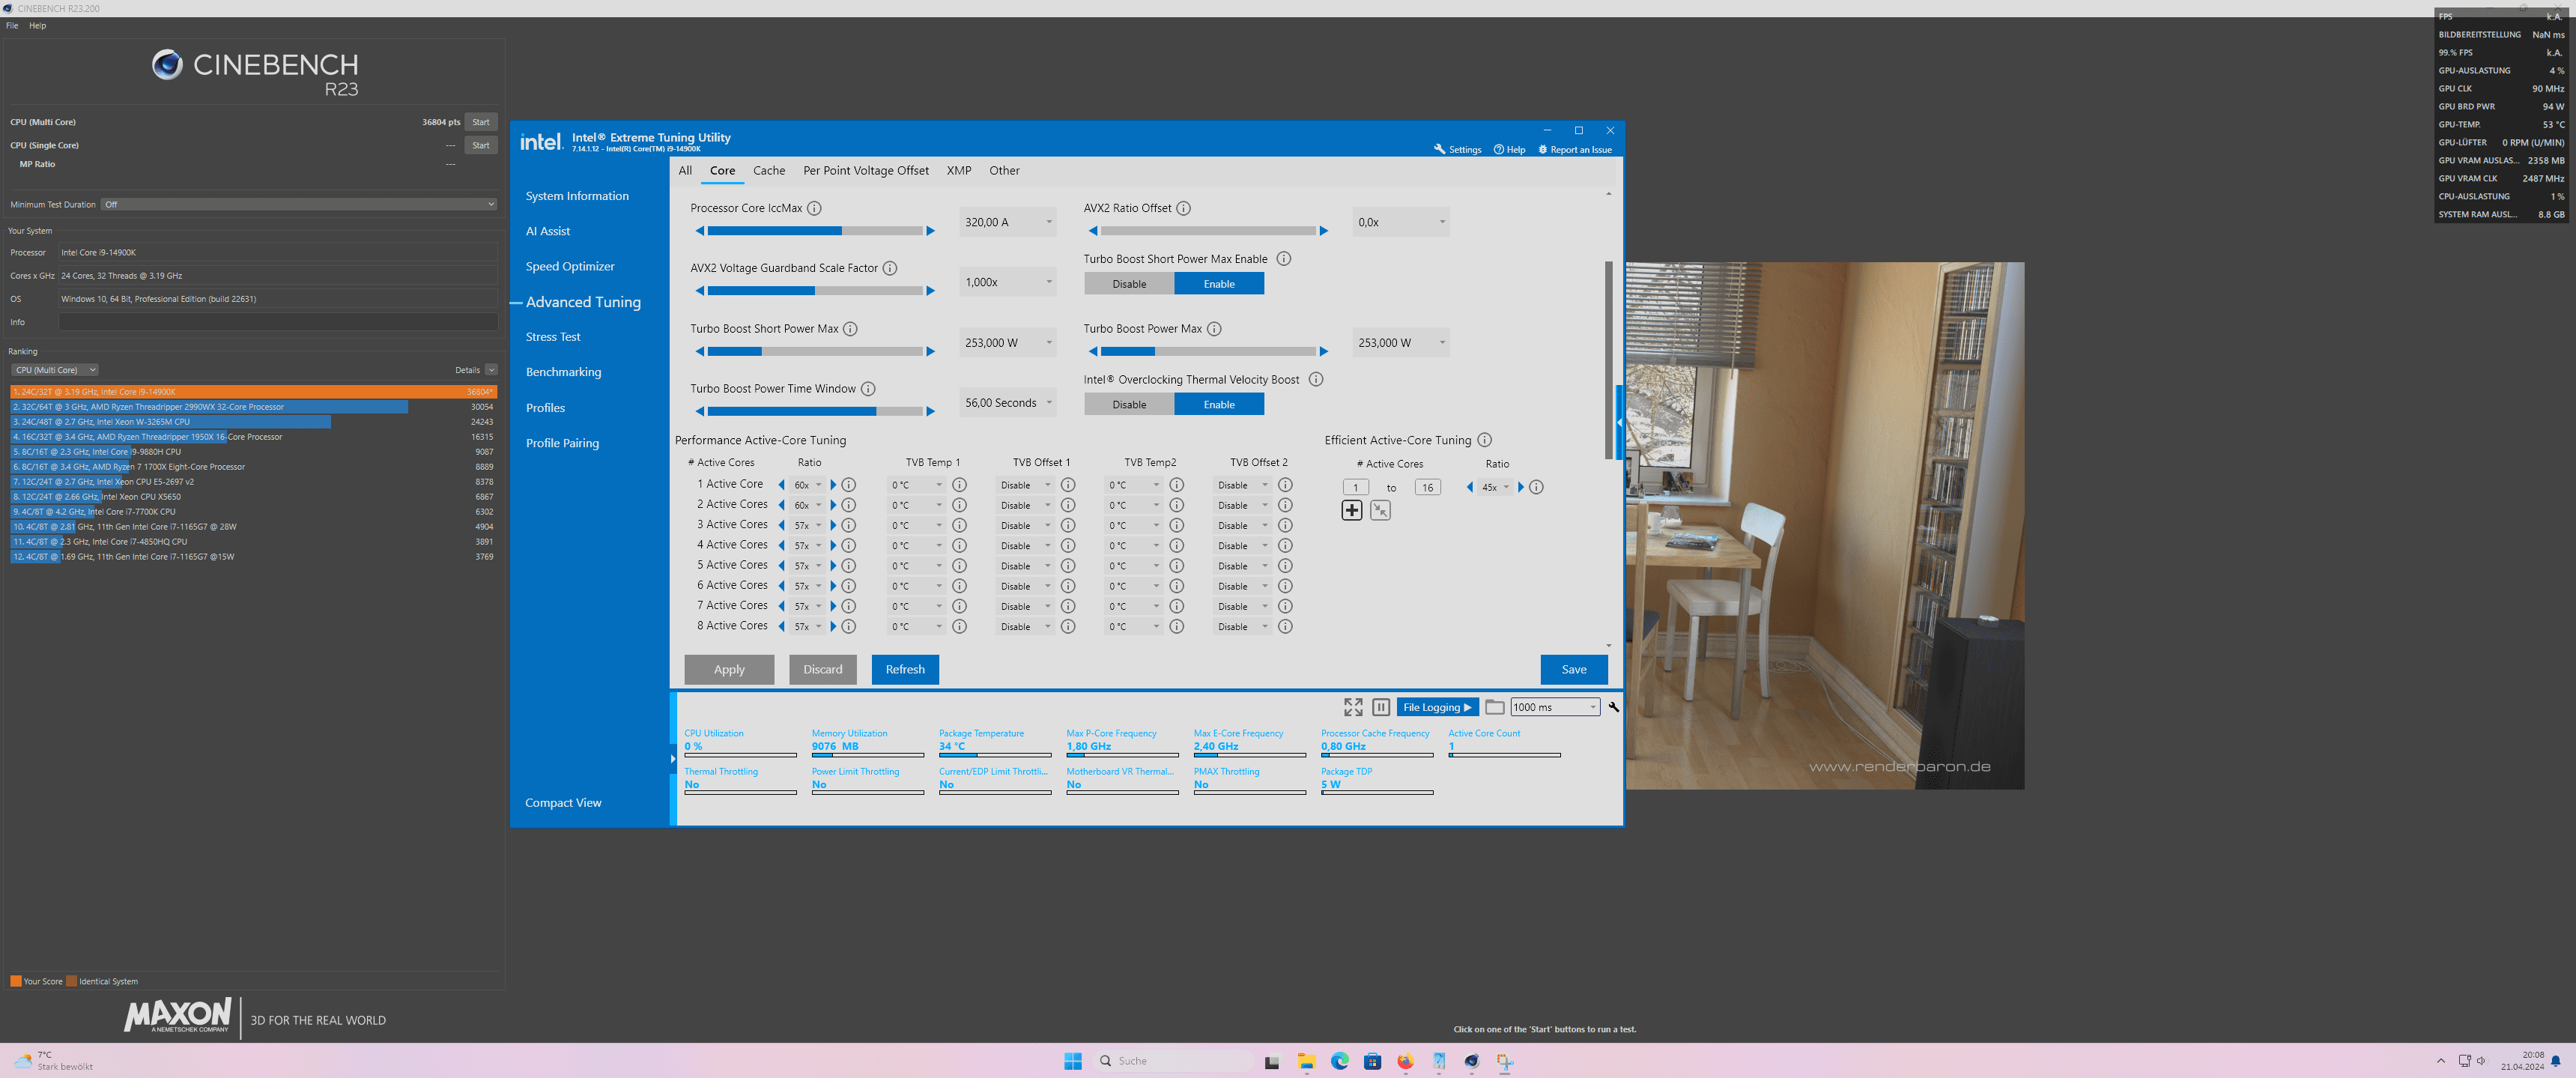
Task: Expand monitoring panel to full view
Action: pos(1353,707)
